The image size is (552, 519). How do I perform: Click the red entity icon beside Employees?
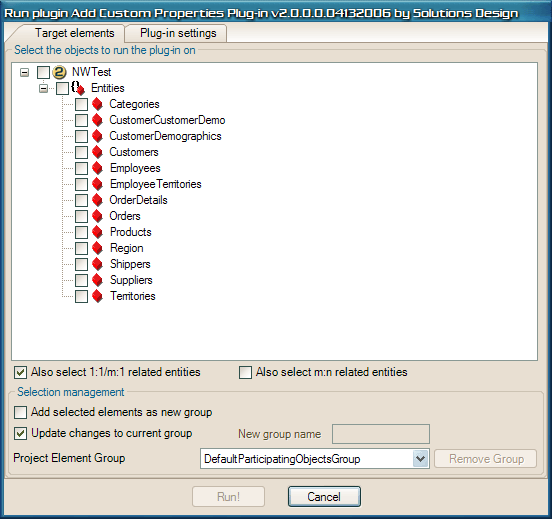[97, 168]
